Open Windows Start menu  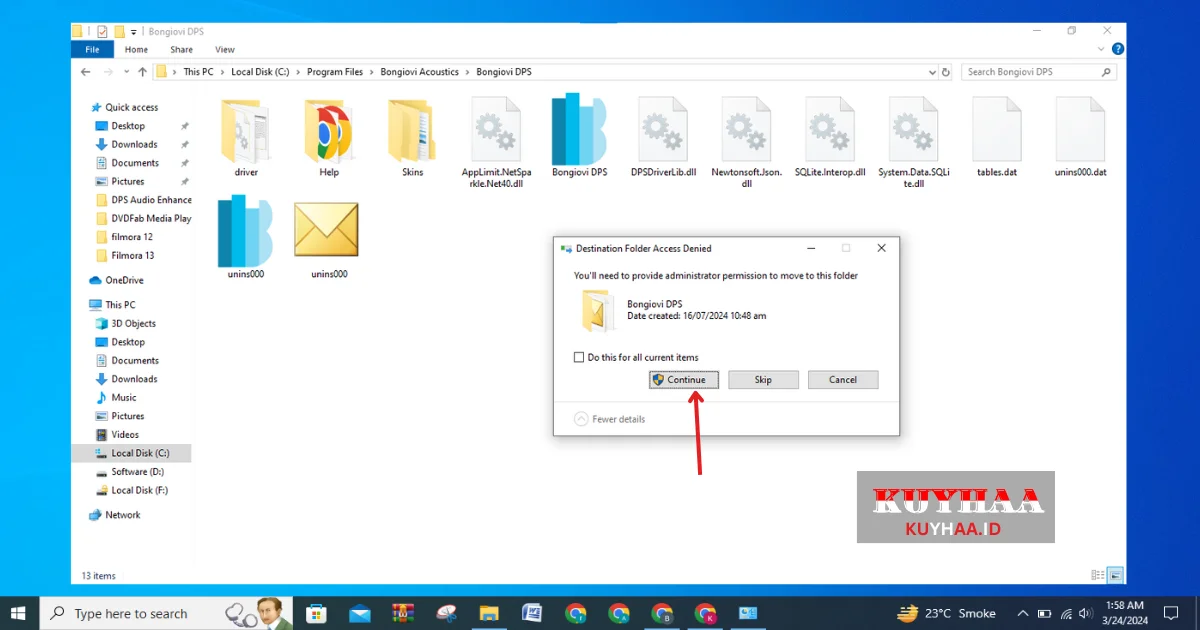point(19,613)
